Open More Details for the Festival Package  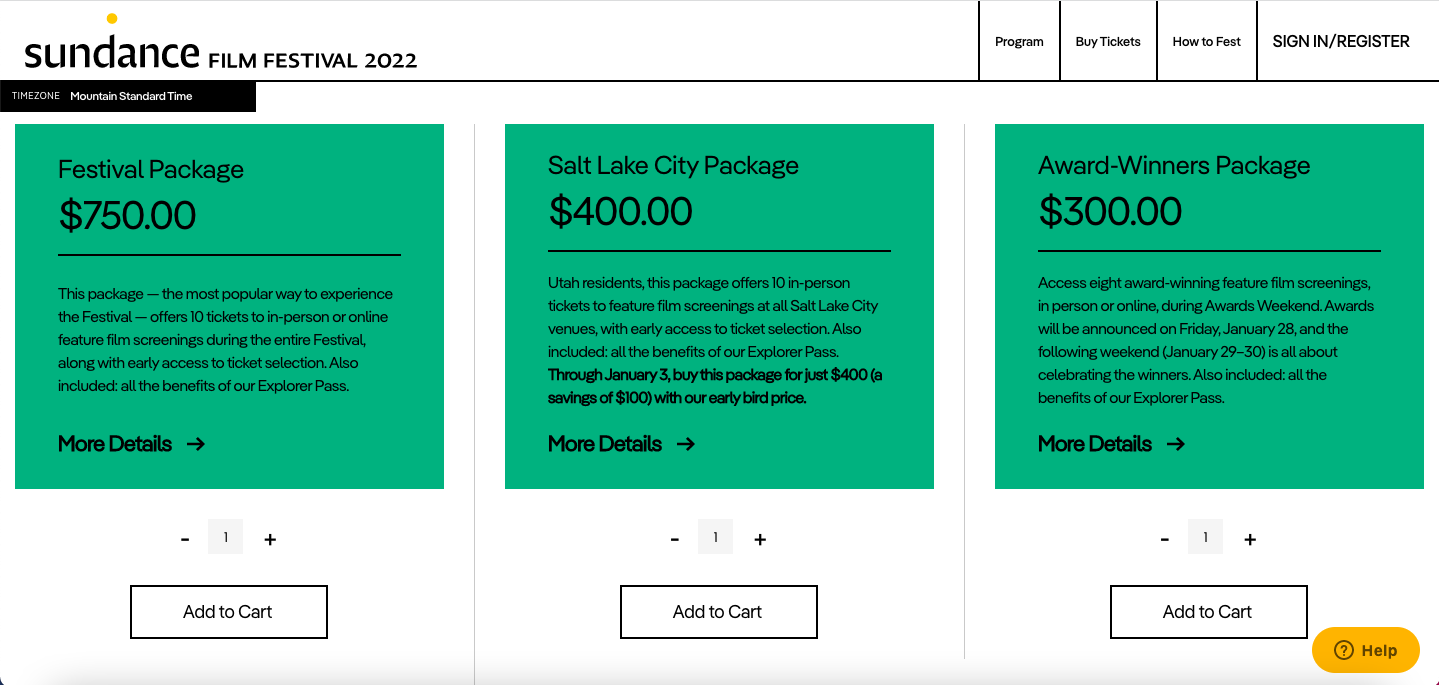[x=114, y=443]
